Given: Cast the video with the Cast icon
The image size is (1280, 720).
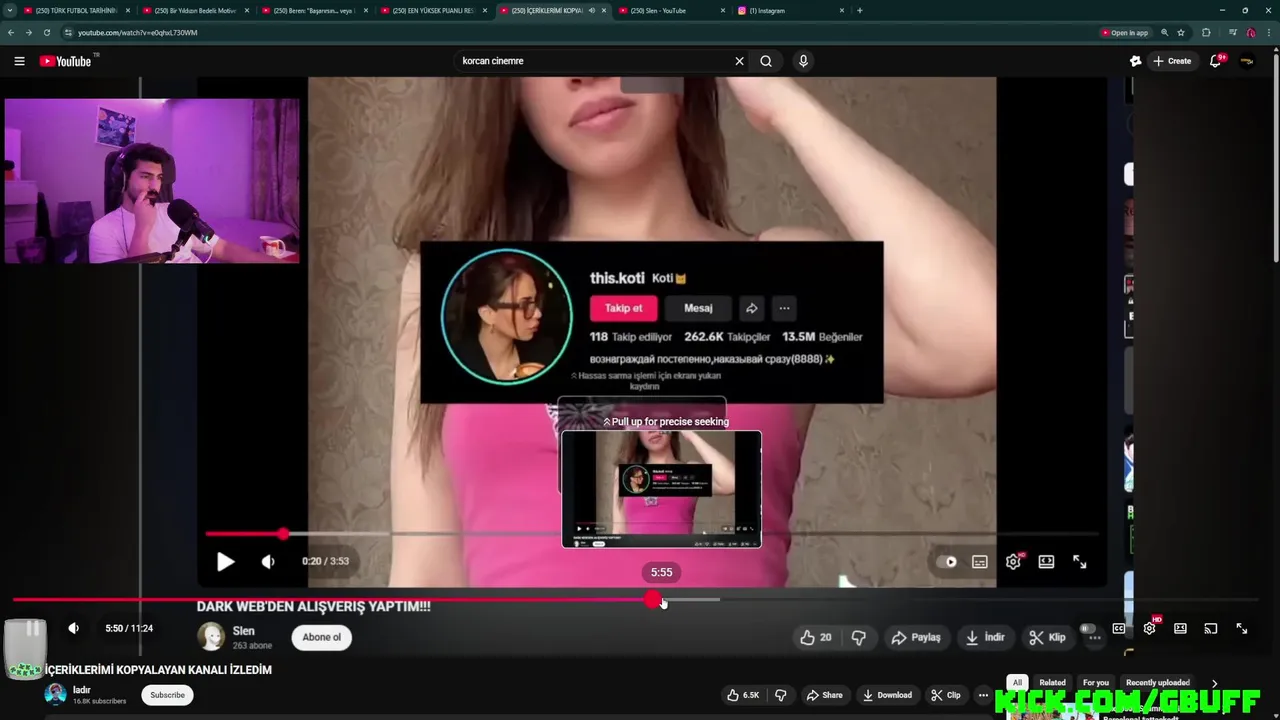Looking at the screenshot, I should (x=1210, y=628).
